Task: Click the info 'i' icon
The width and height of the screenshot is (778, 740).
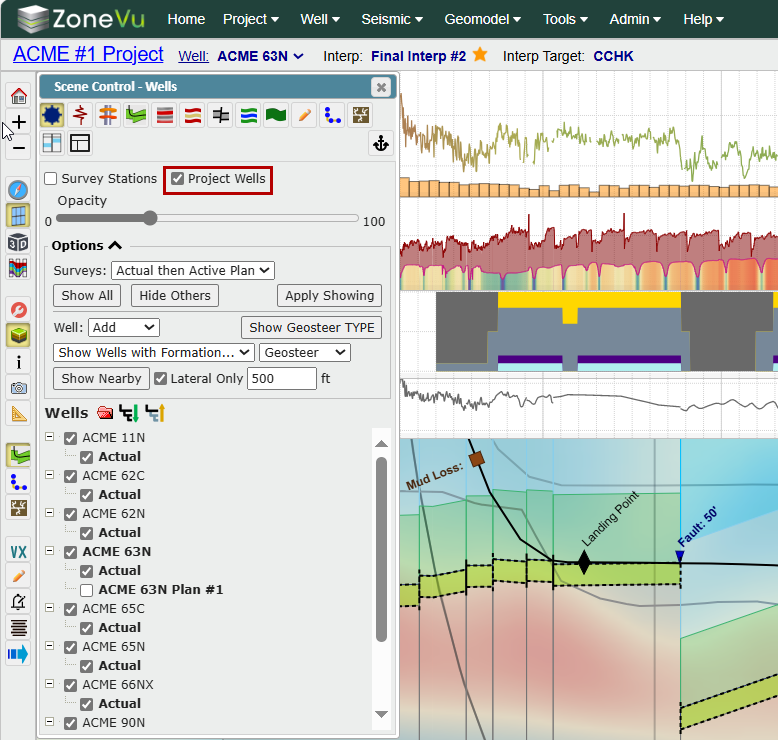Action: click(x=19, y=362)
